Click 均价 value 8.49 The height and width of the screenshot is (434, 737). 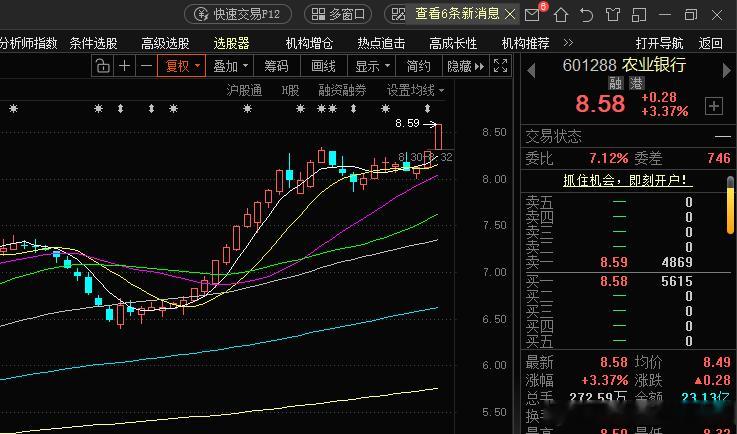point(717,362)
